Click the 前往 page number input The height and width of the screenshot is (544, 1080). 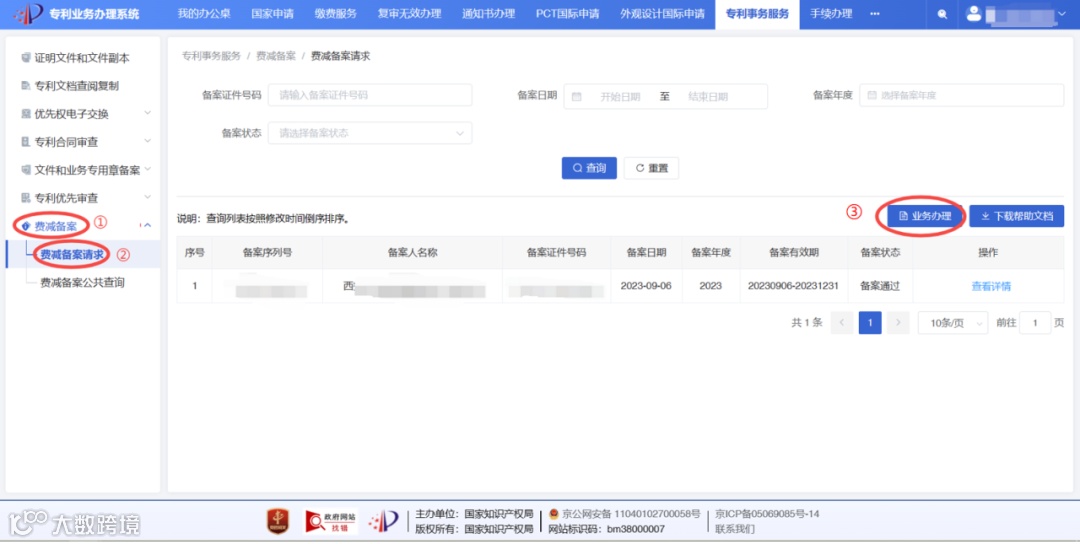tap(1035, 323)
